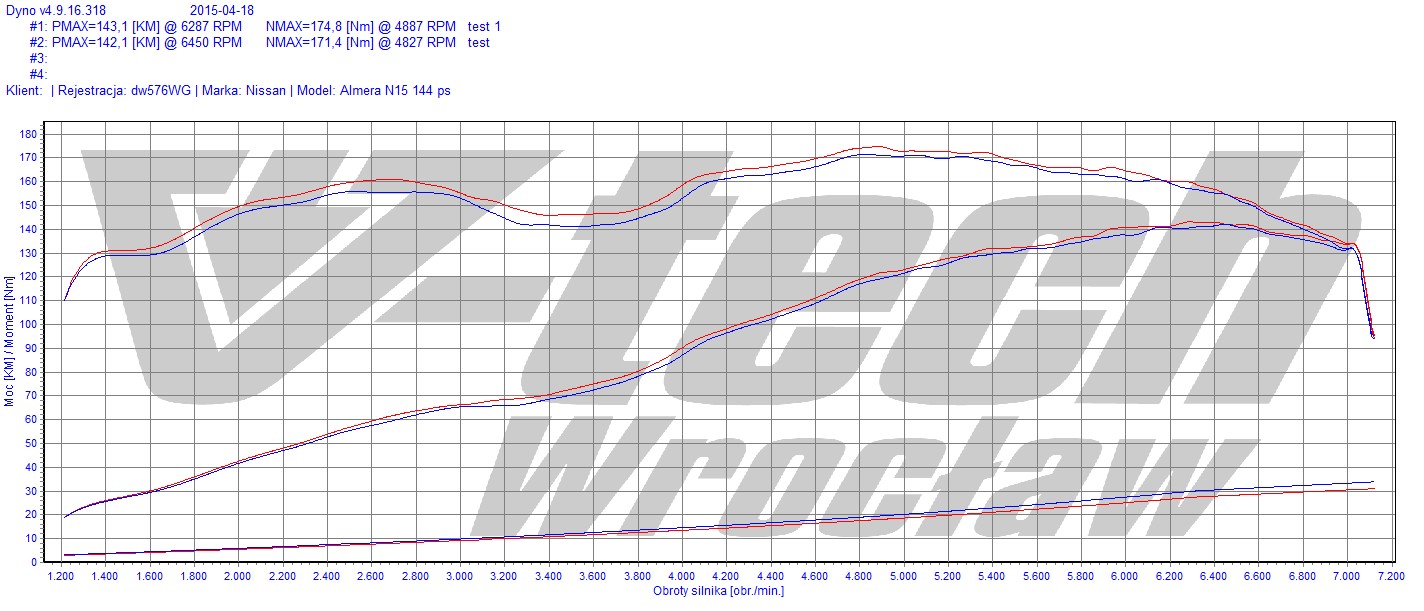Click the 5.000 RPM x-axis tick label
The height and width of the screenshot is (611, 1424).
click(903, 577)
